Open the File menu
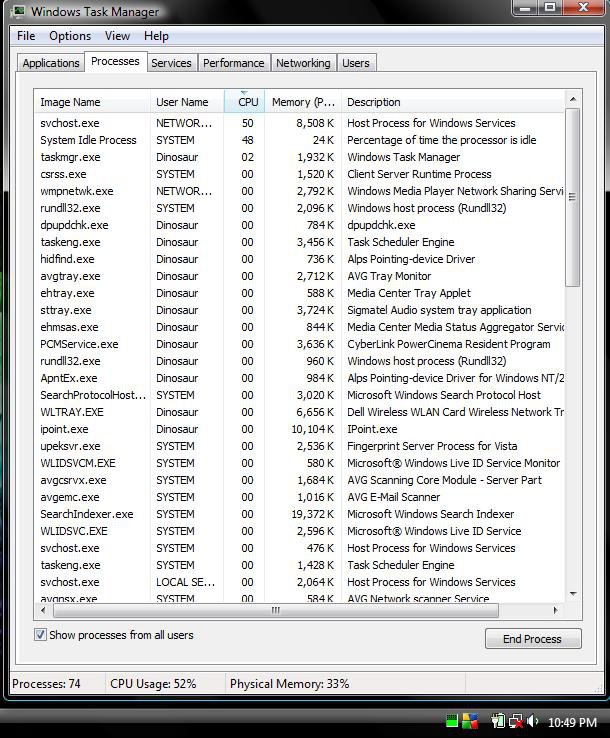Viewport: 610px width, 738px height. pos(26,36)
